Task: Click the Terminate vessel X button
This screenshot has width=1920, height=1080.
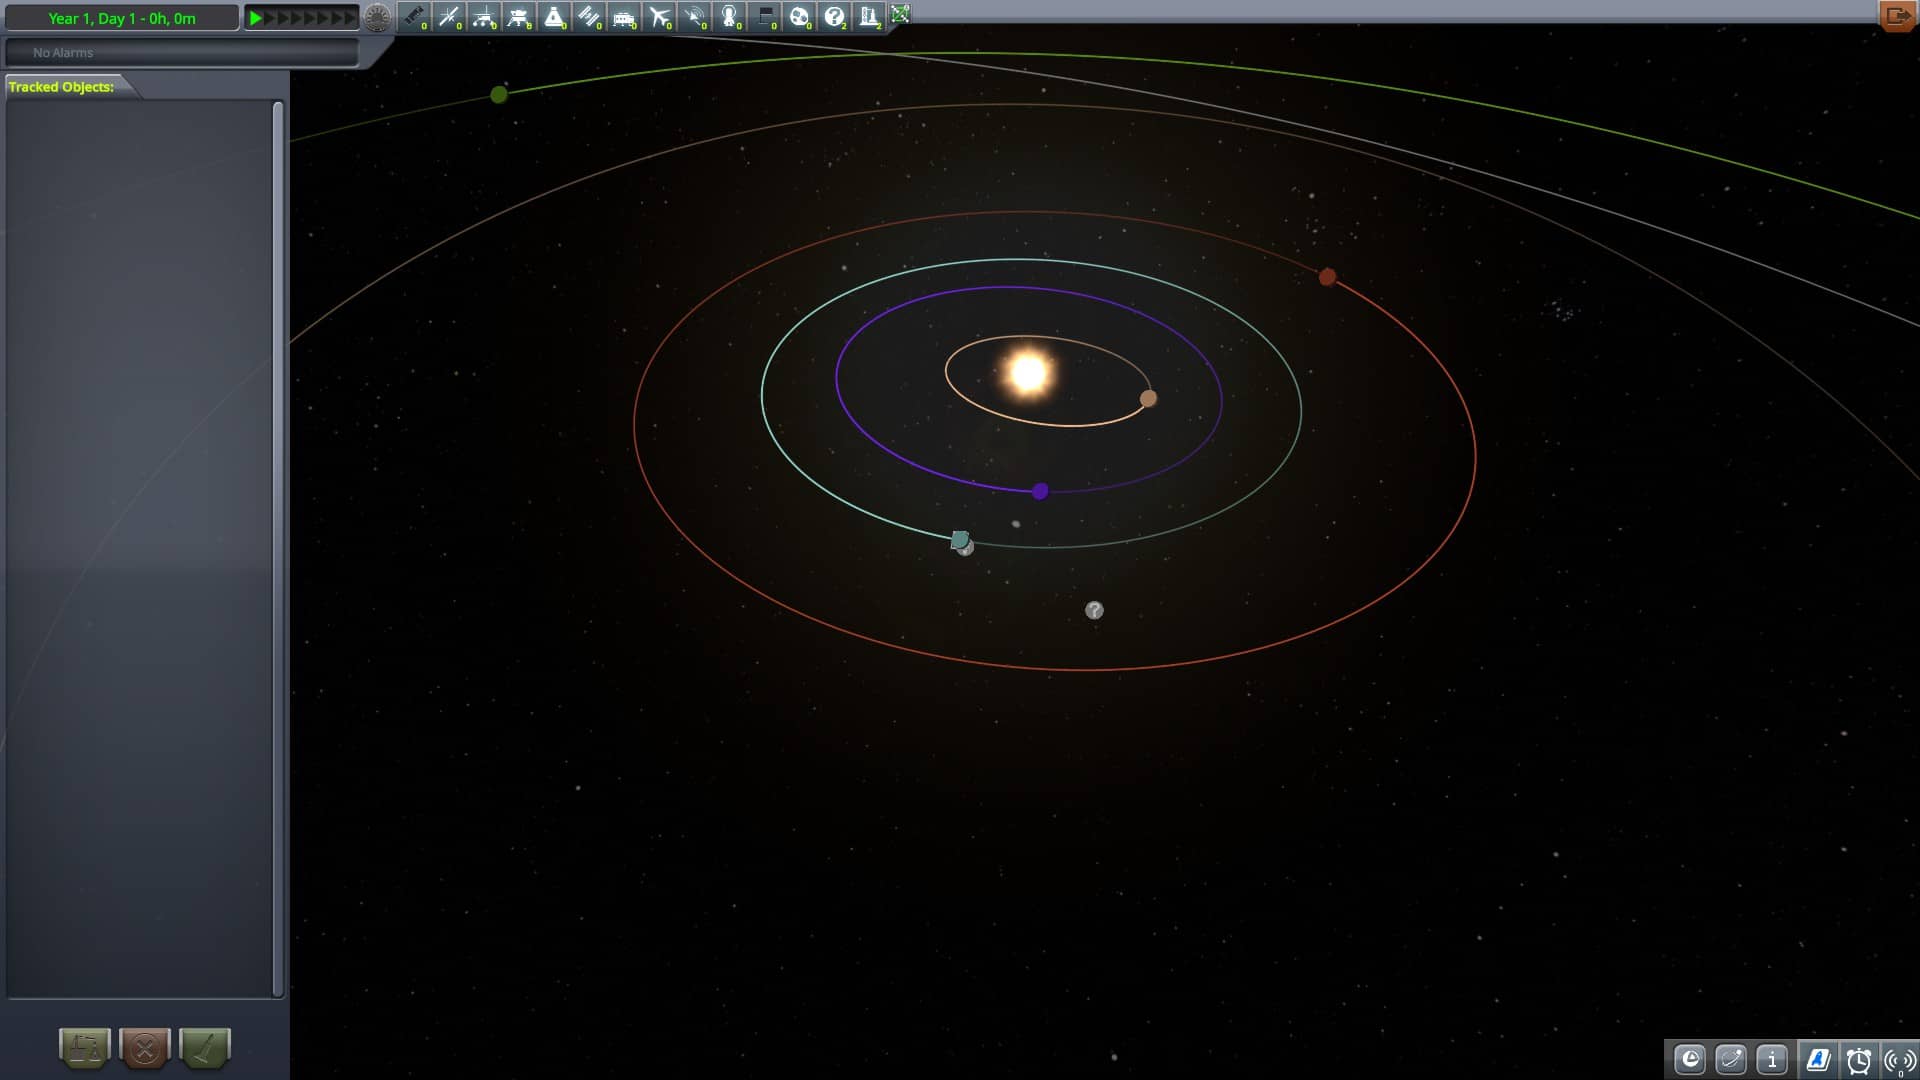Action: pyautogui.click(x=145, y=1048)
